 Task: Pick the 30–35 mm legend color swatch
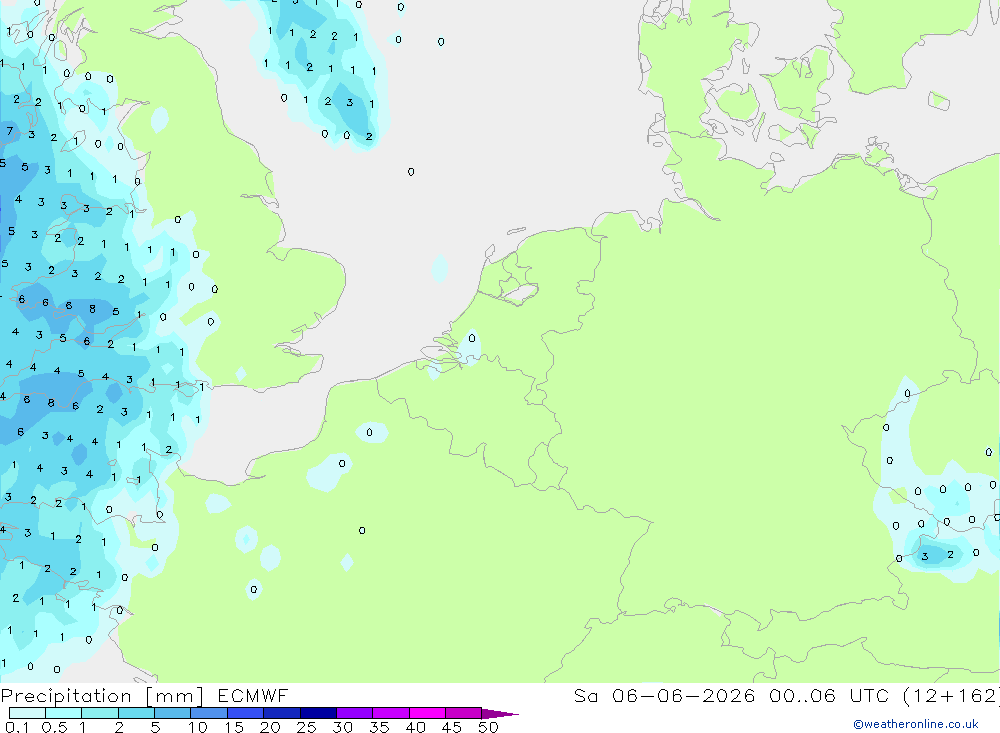point(355,713)
